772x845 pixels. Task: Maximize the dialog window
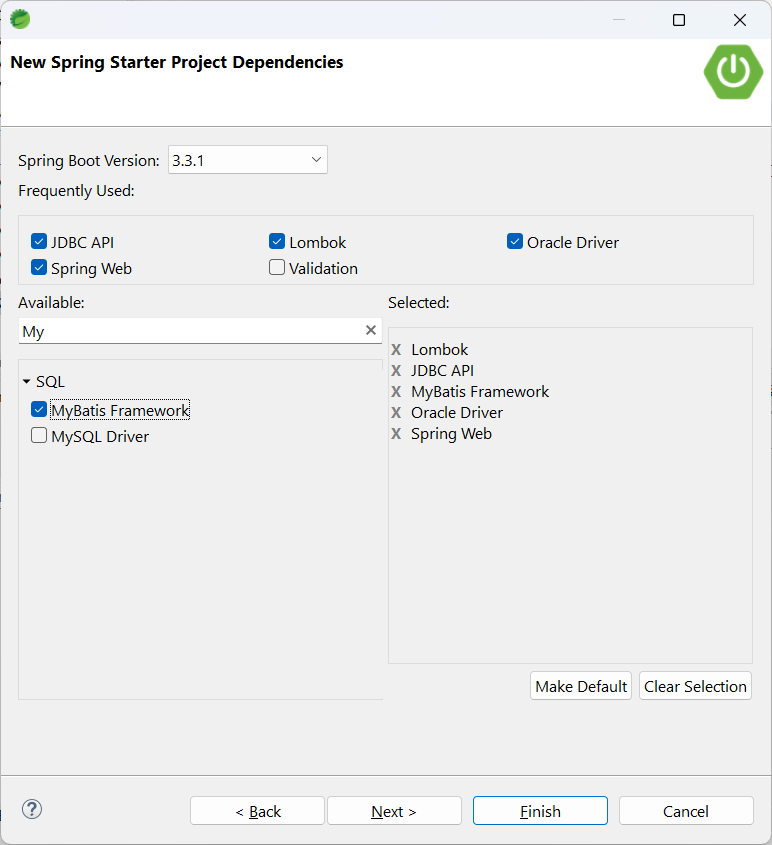pyautogui.click(x=679, y=20)
